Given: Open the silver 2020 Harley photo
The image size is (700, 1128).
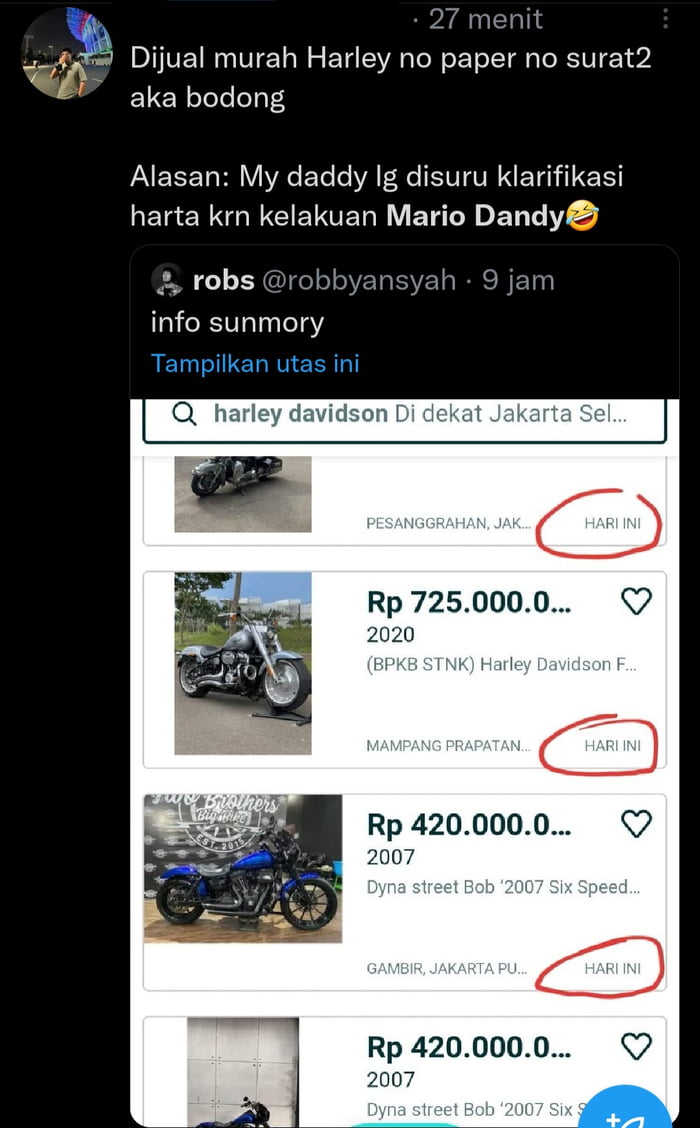Looking at the screenshot, I should (242, 662).
